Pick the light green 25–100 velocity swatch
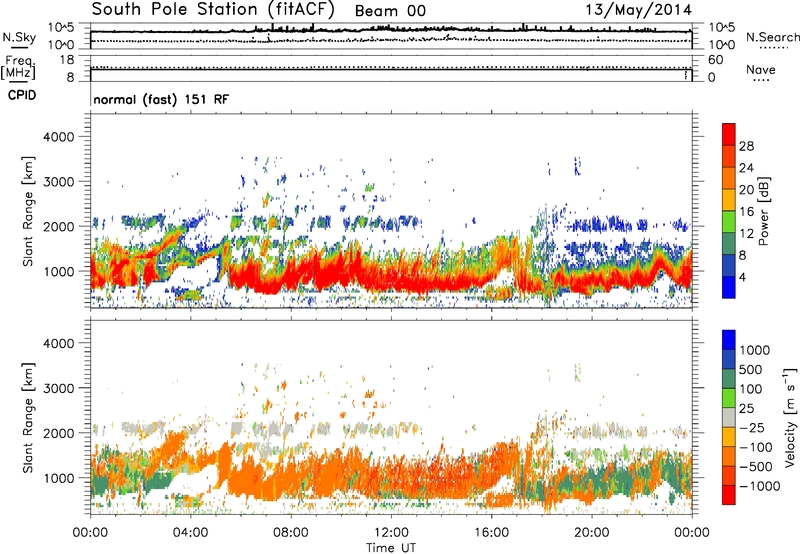The image size is (800, 554). tap(729, 398)
